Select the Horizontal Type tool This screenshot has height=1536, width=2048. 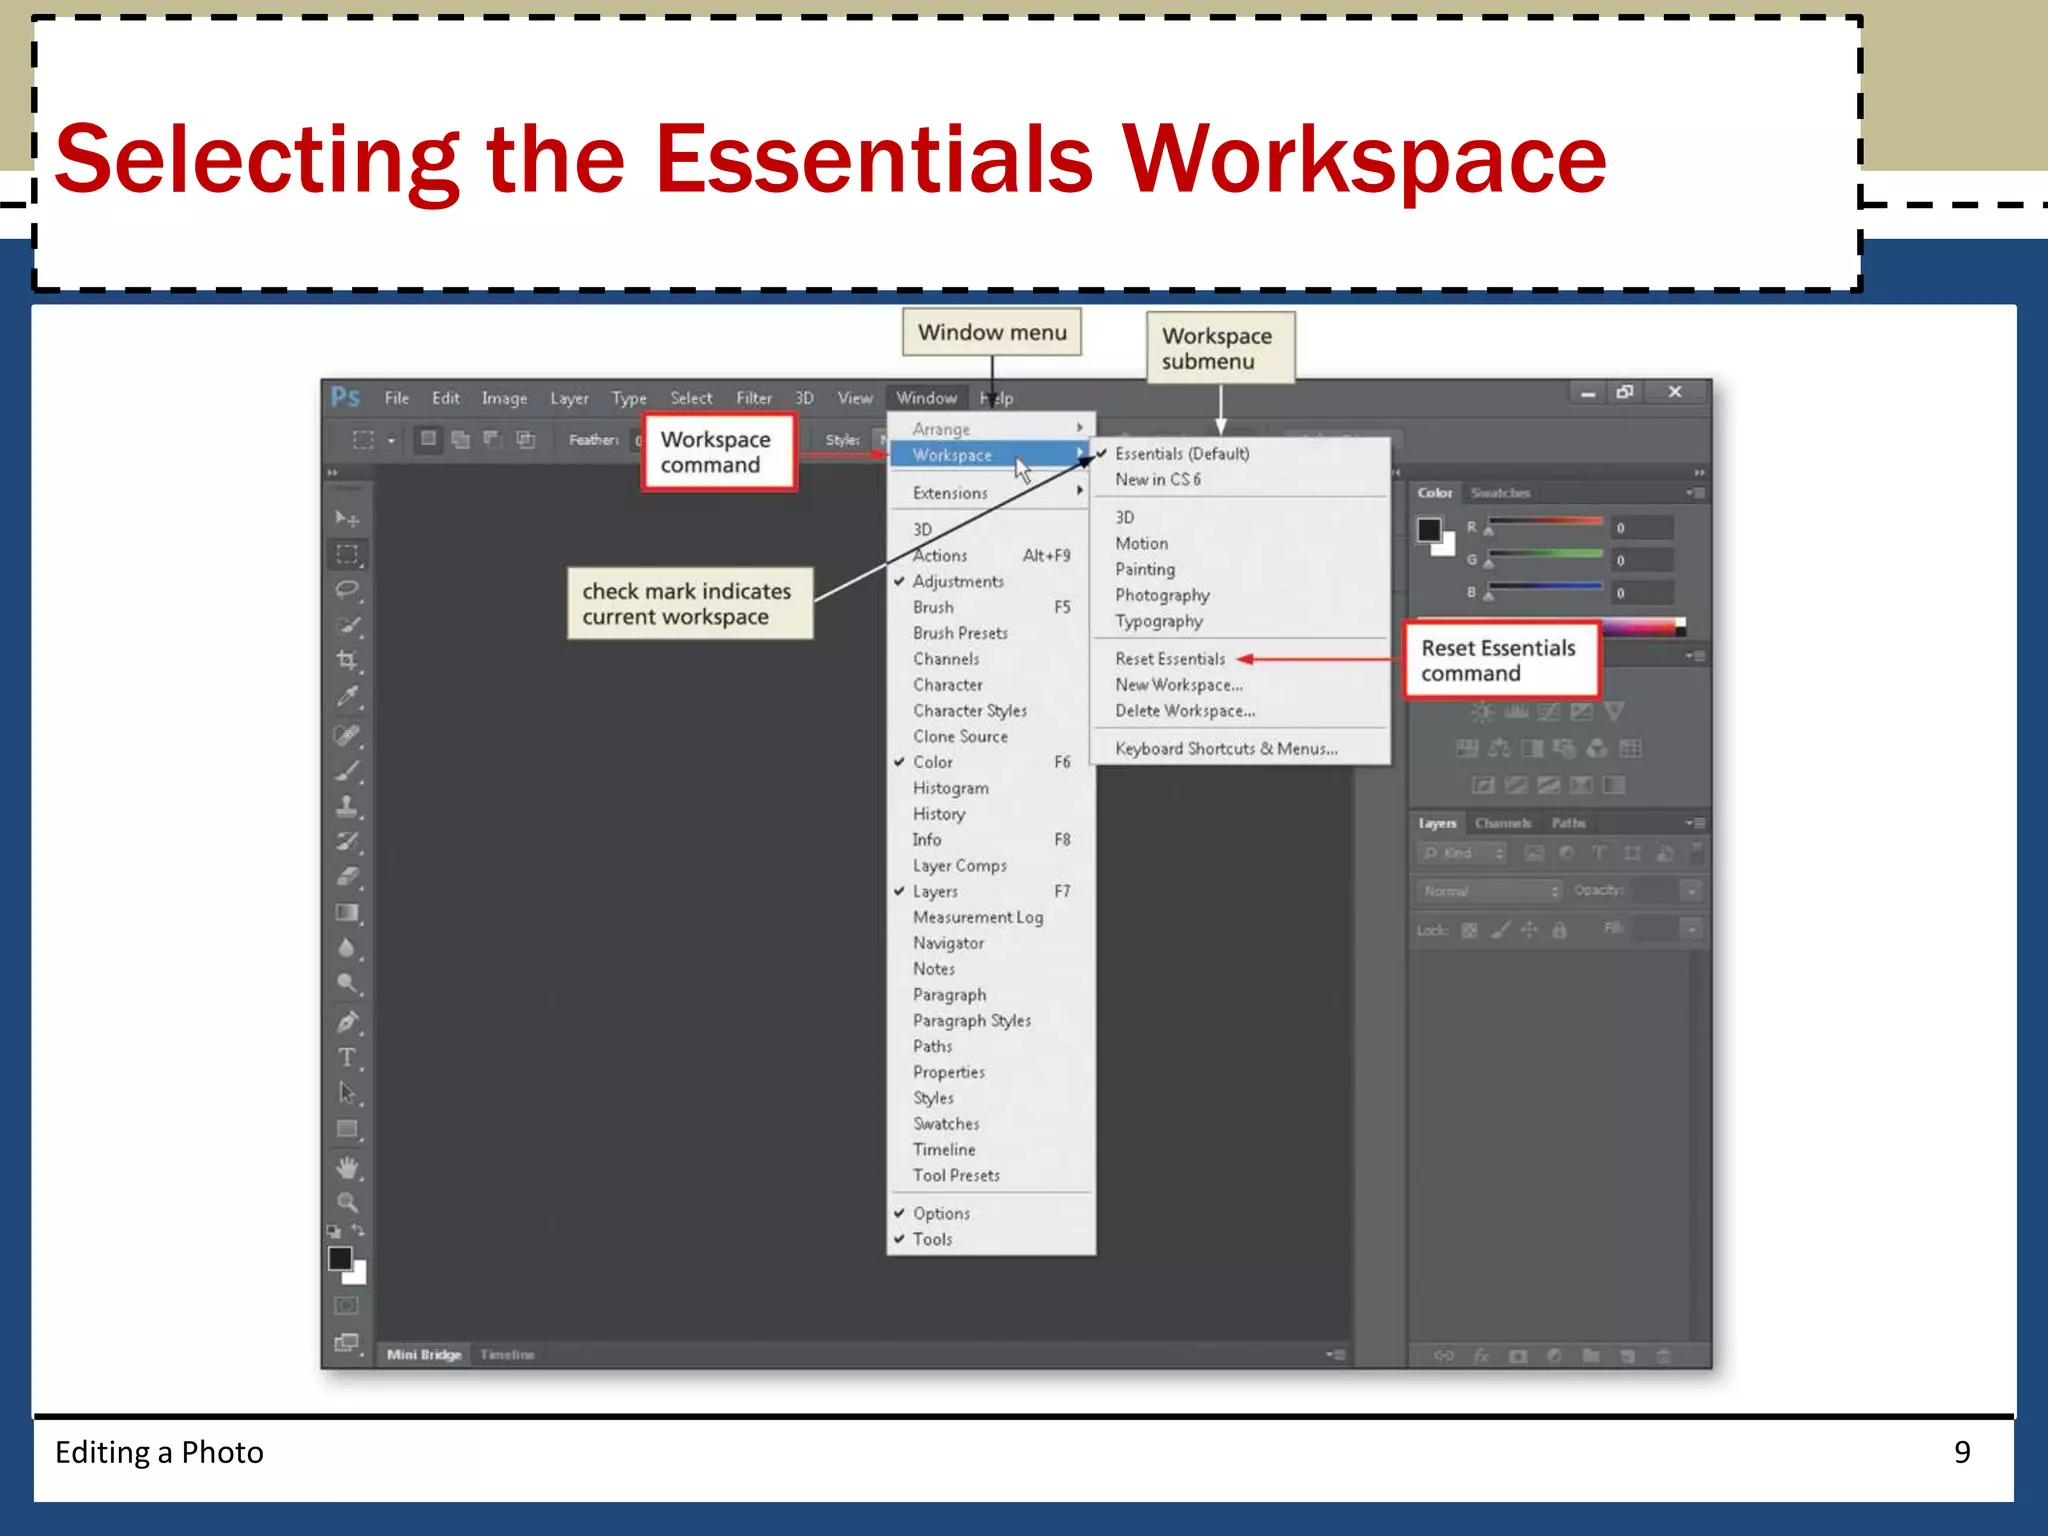coord(347,1058)
